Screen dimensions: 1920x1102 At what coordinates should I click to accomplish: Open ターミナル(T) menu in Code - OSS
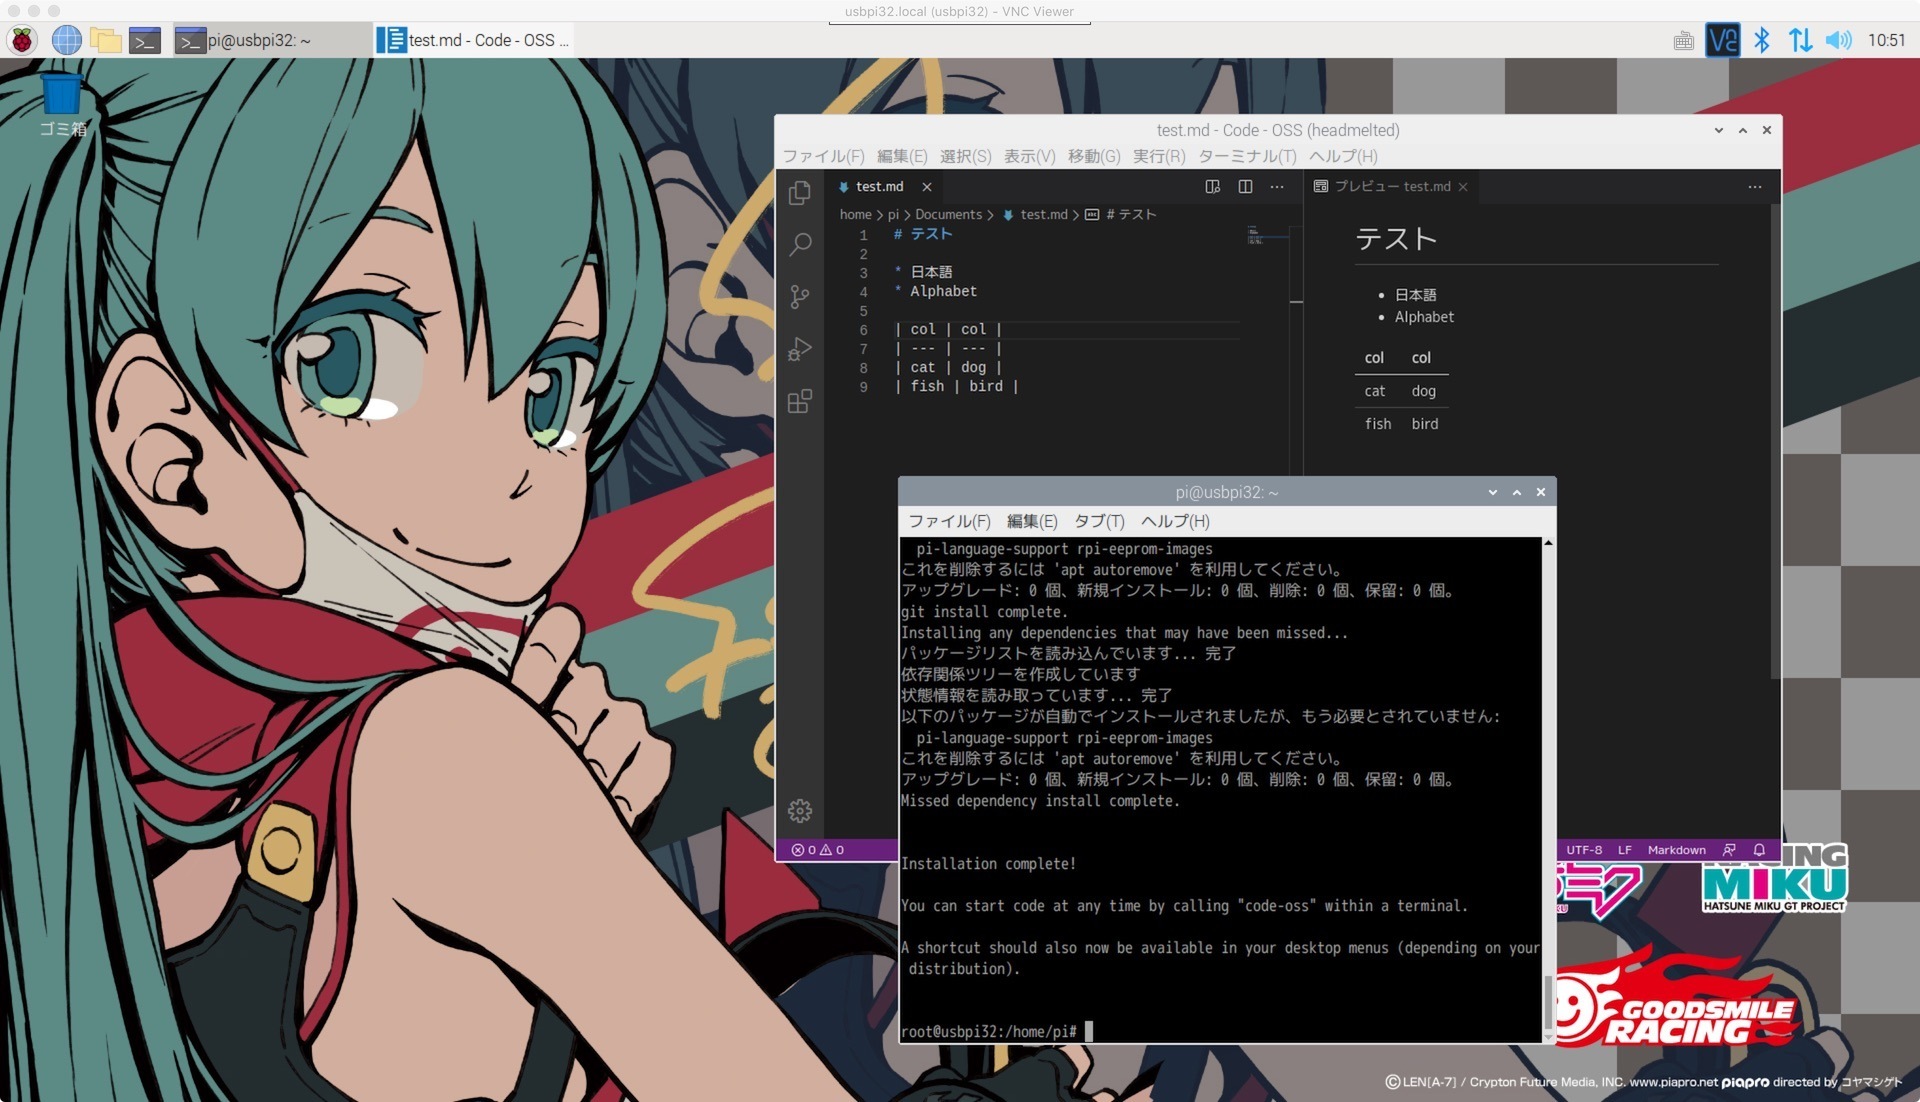tap(1247, 156)
